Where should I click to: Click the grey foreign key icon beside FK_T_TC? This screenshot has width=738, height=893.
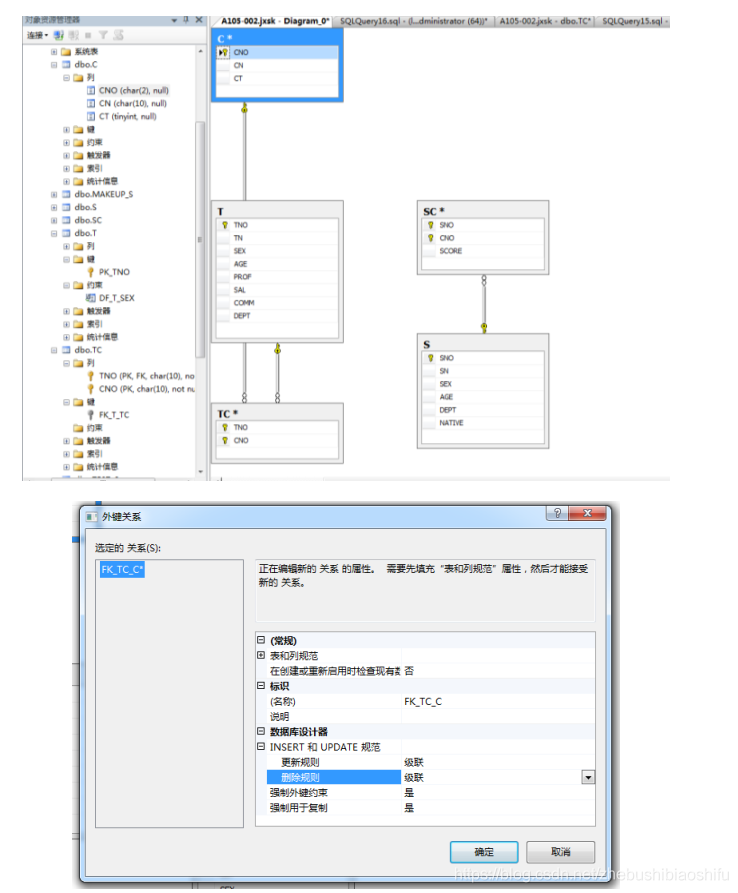coord(91,415)
